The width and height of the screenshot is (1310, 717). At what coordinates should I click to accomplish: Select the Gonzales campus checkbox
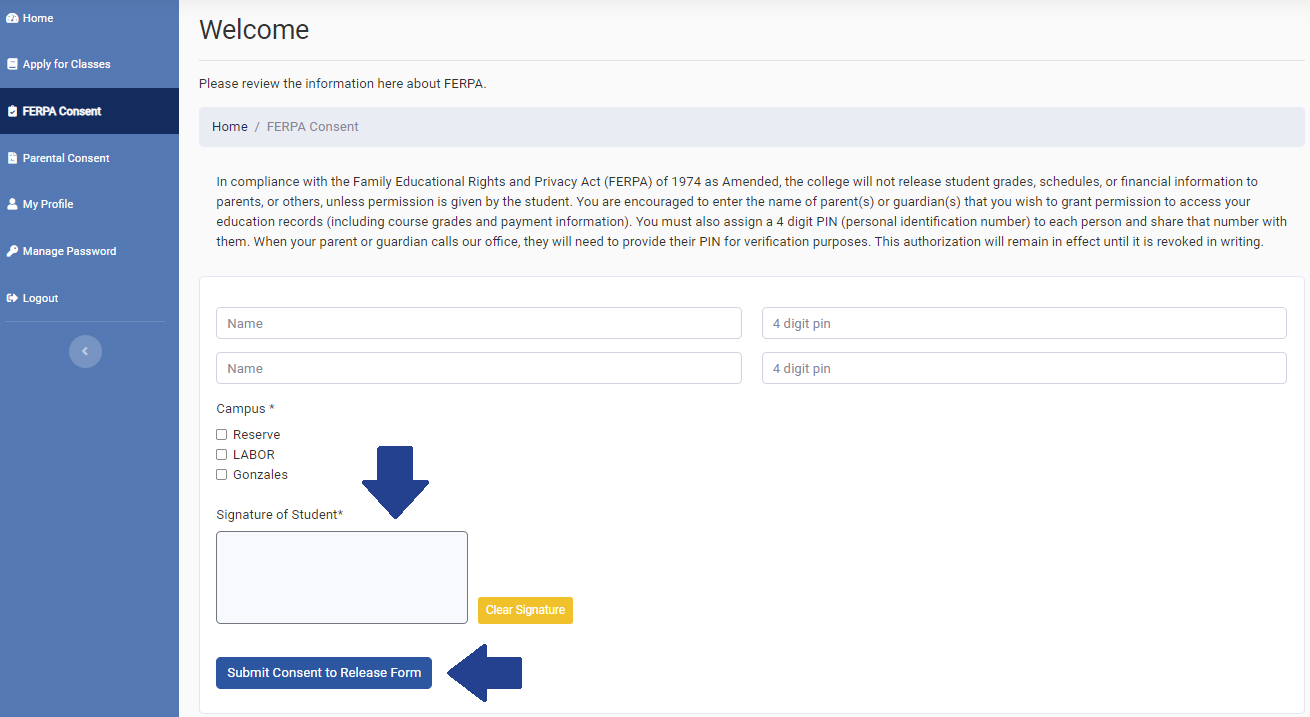pyautogui.click(x=222, y=475)
